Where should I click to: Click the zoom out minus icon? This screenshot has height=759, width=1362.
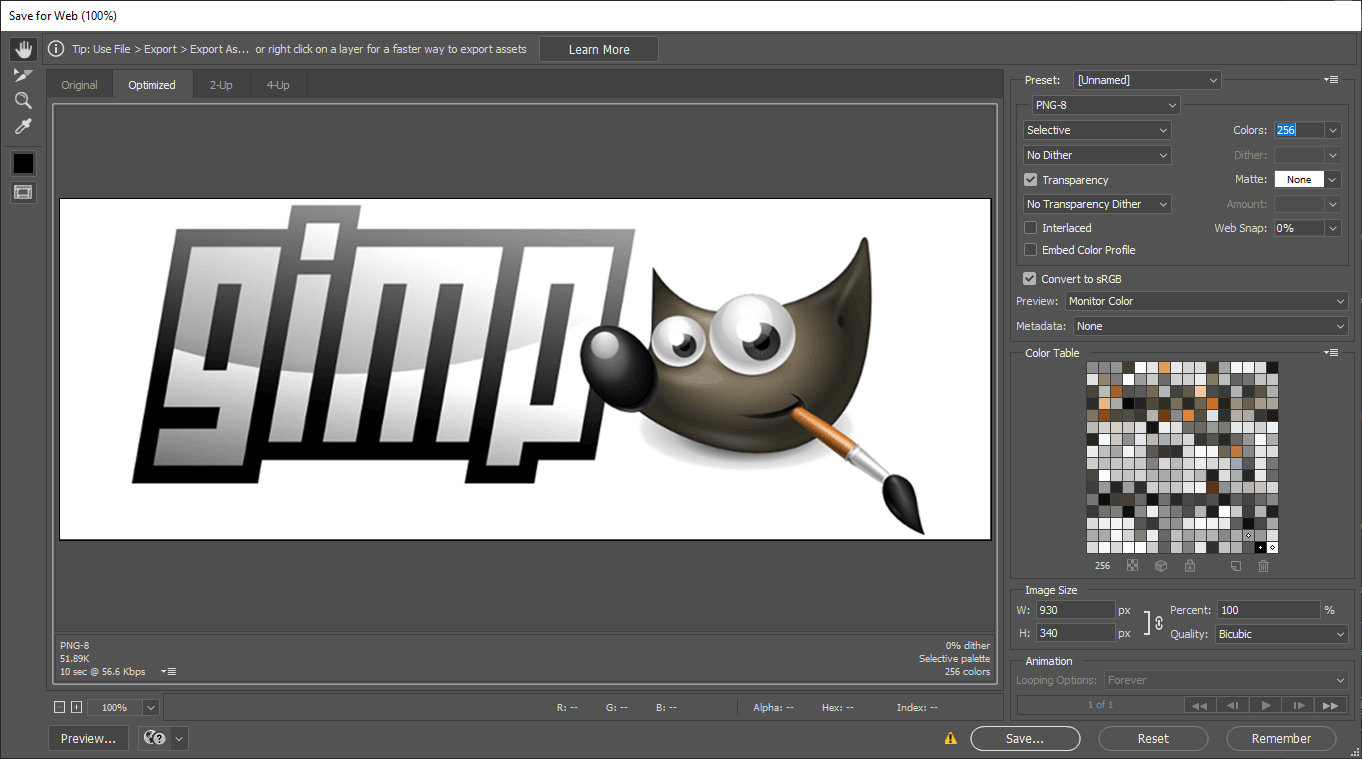point(59,707)
